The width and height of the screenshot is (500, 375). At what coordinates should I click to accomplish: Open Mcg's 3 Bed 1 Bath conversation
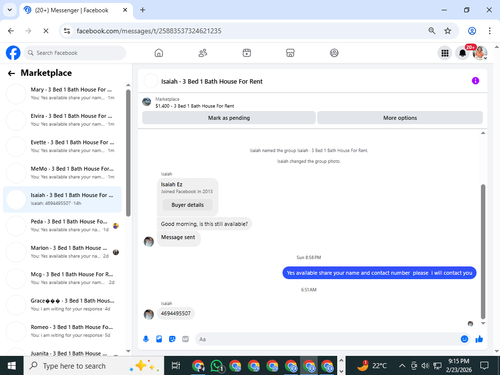(62, 278)
